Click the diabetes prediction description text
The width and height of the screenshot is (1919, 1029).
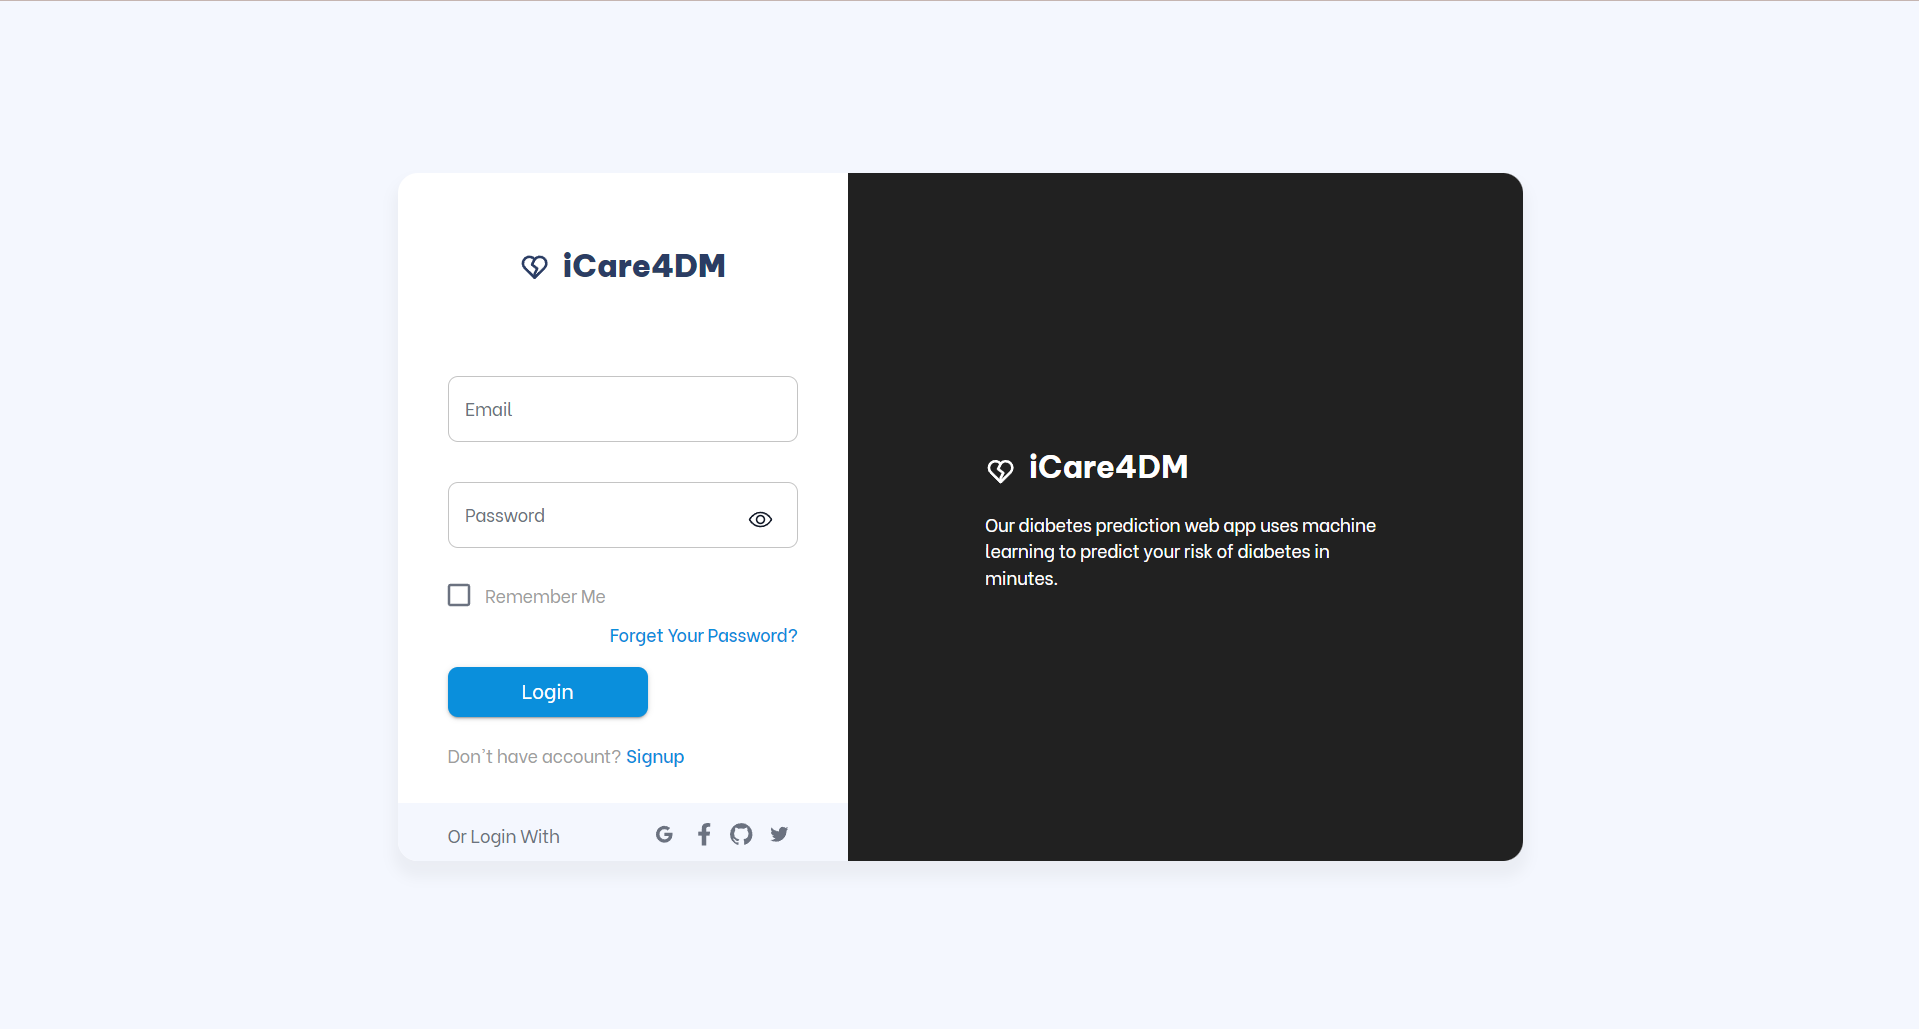tap(1180, 551)
